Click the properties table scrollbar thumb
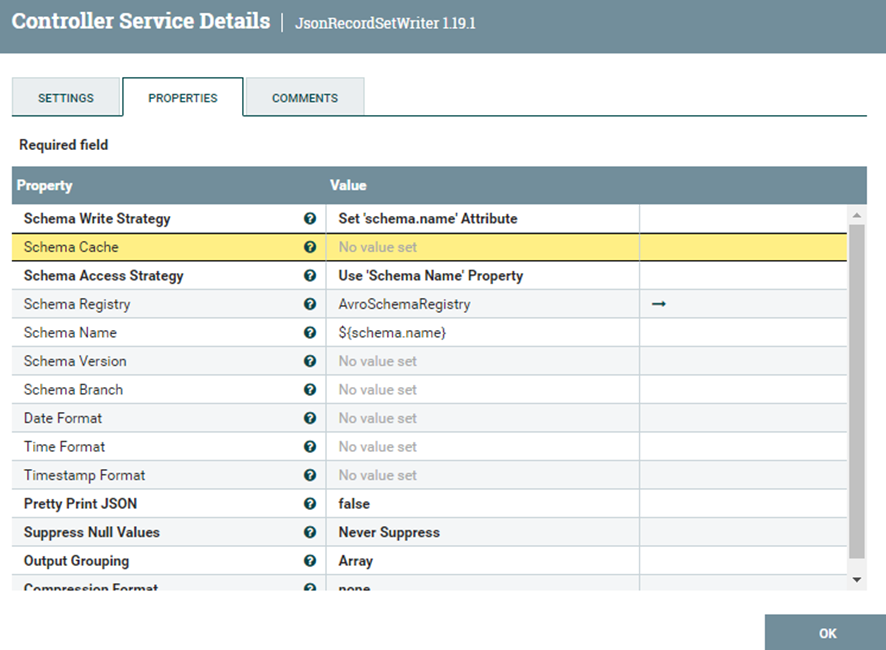 click(857, 391)
